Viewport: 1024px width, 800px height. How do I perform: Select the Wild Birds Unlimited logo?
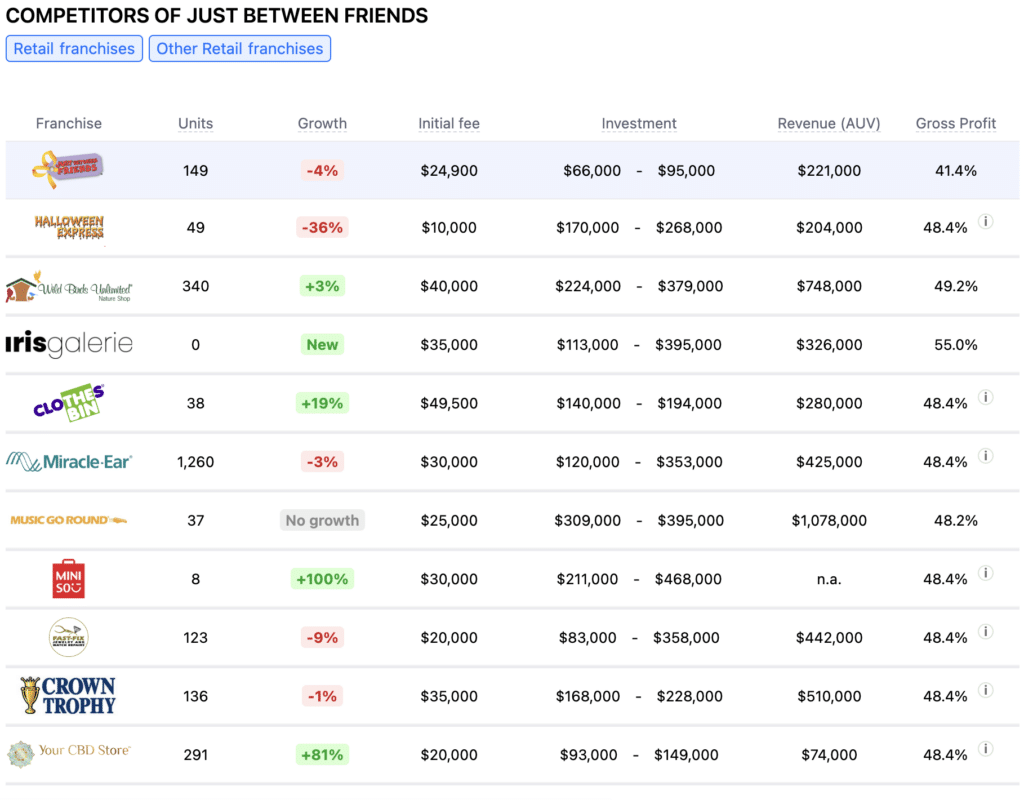tap(69, 286)
